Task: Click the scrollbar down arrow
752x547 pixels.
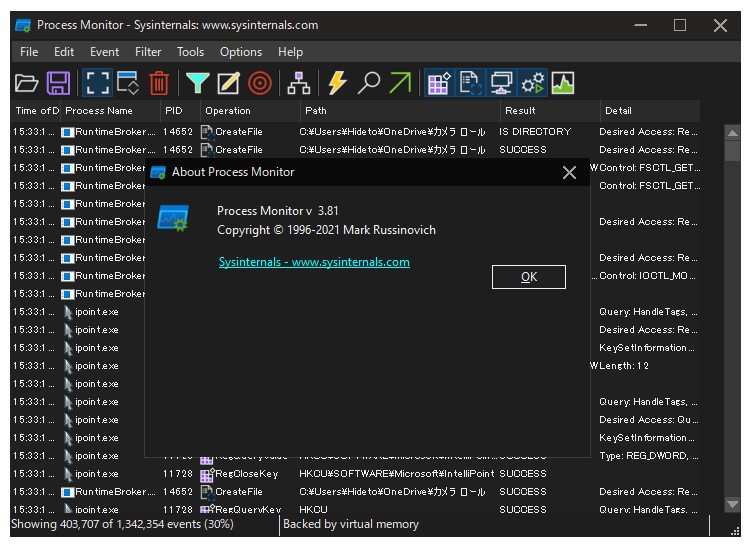Action: [x=732, y=504]
